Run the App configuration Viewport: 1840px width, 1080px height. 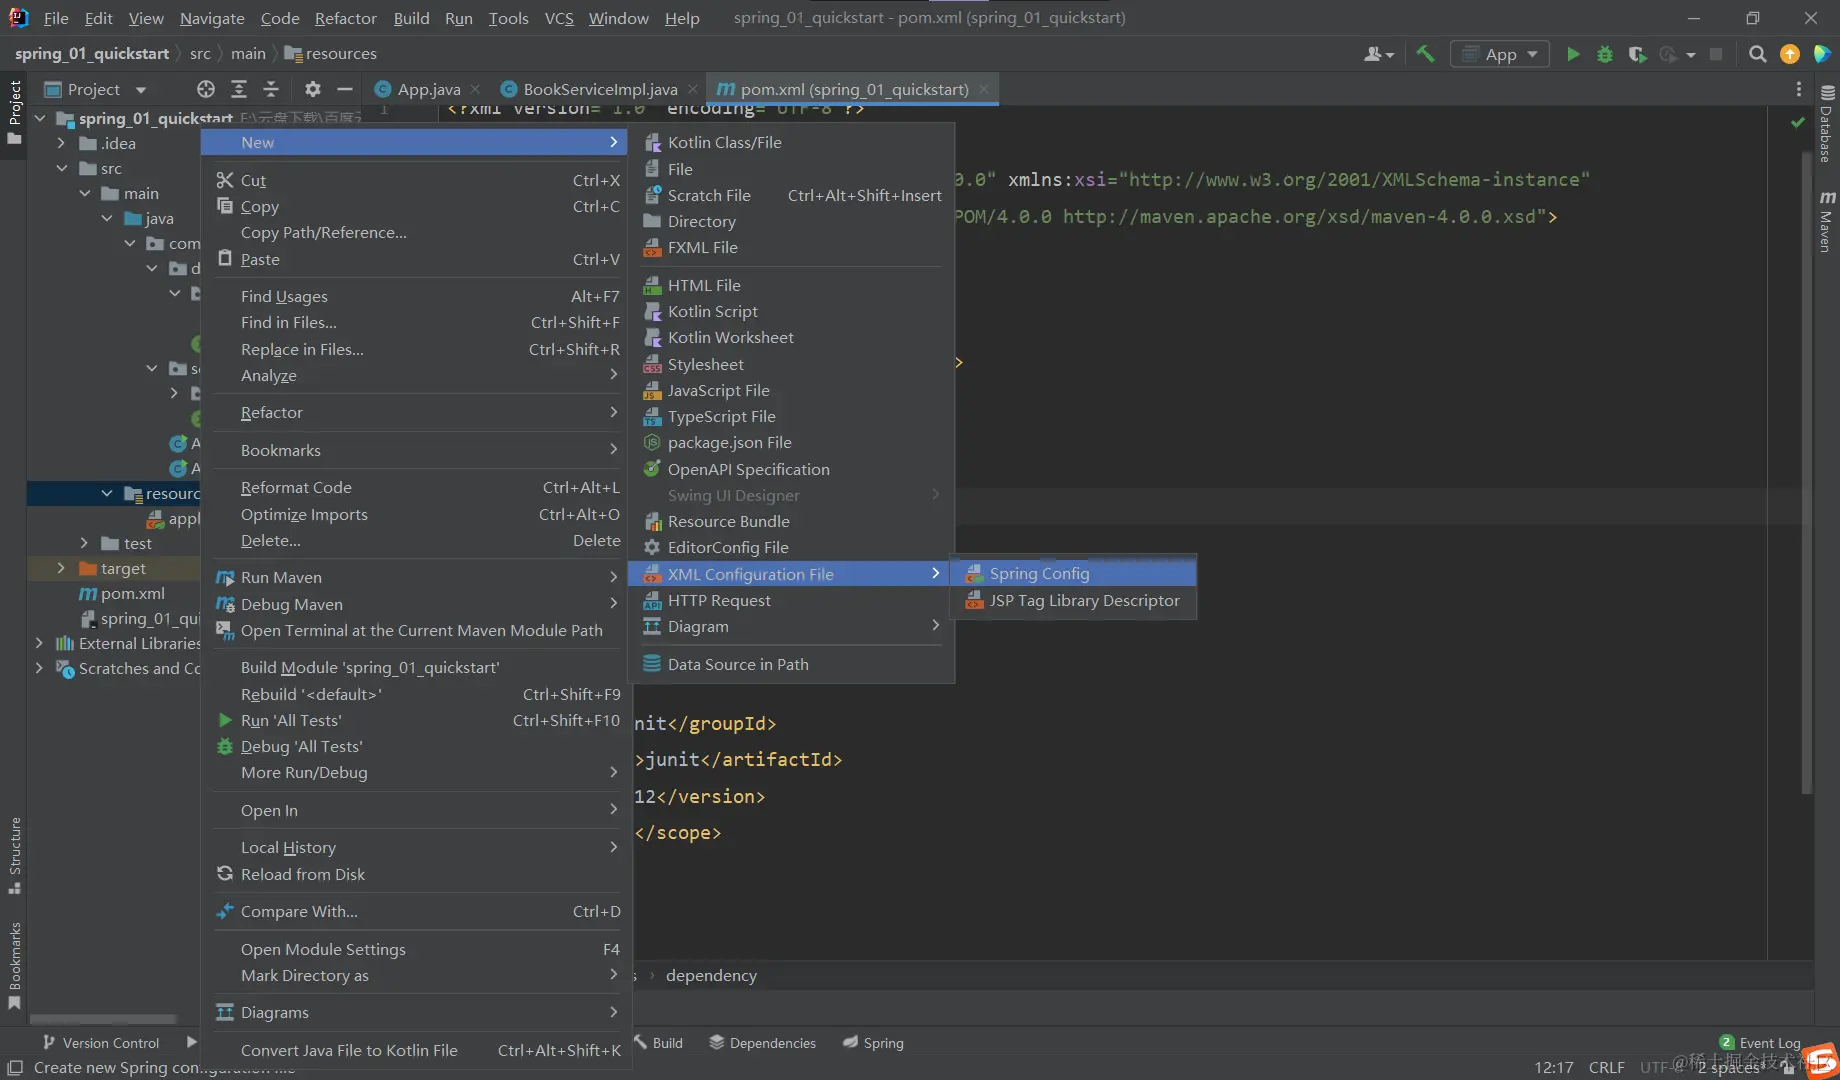tap(1573, 54)
